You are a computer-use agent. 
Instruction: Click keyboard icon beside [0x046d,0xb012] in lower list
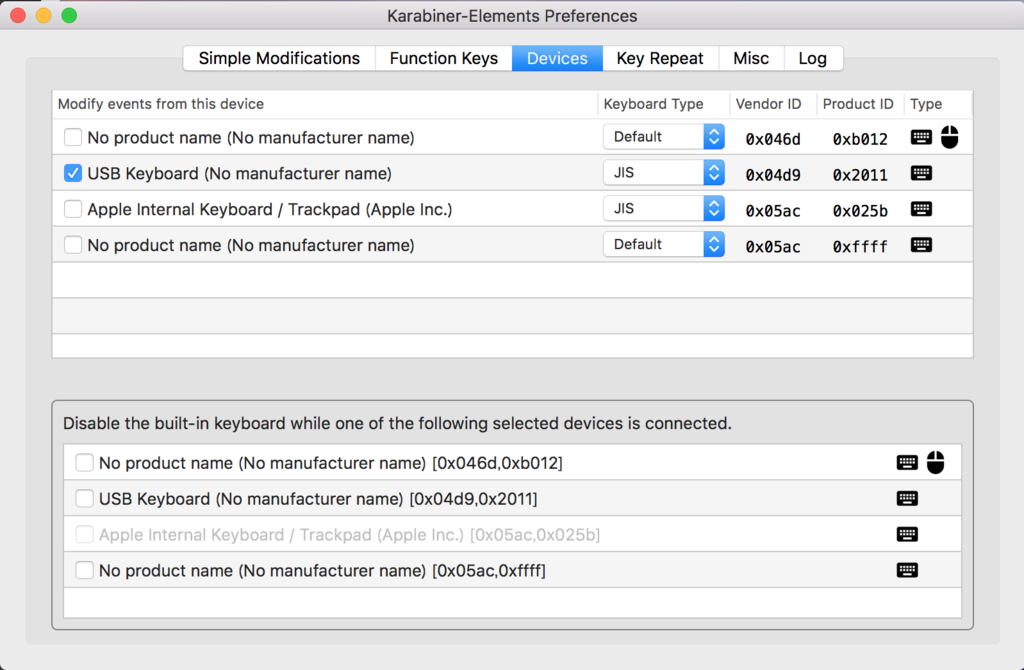907,462
